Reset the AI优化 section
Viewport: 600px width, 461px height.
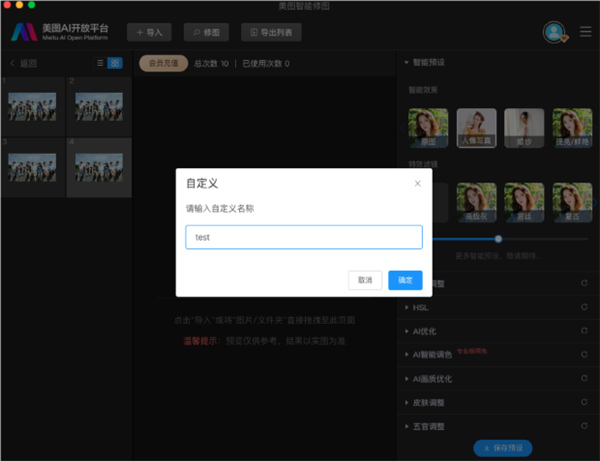pos(583,331)
